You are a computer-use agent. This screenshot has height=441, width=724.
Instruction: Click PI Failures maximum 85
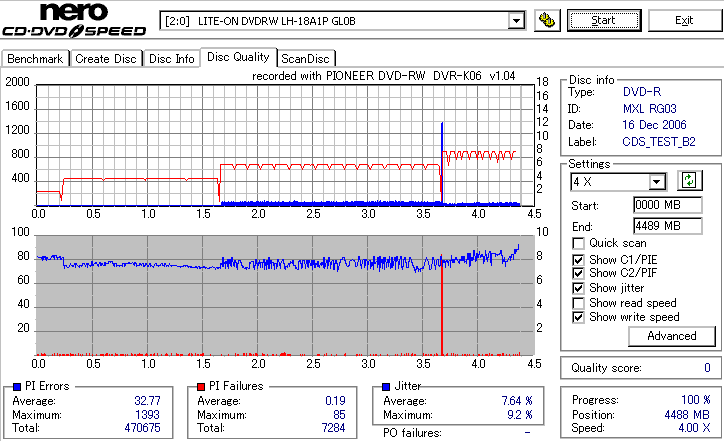[339, 415]
